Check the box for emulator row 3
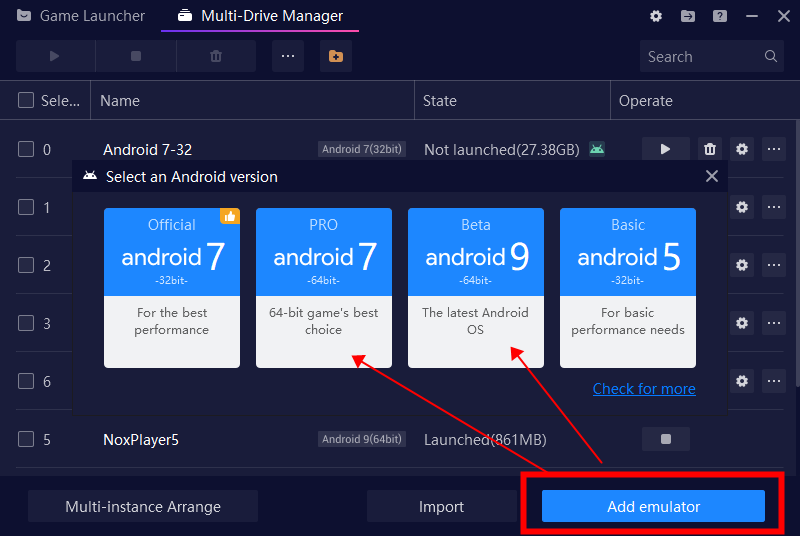 click(26, 323)
